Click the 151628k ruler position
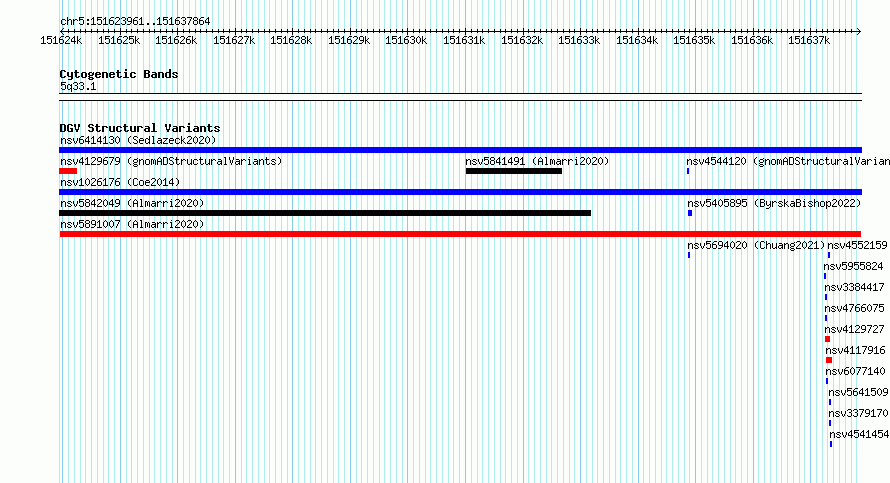 [x=291, y=40]
